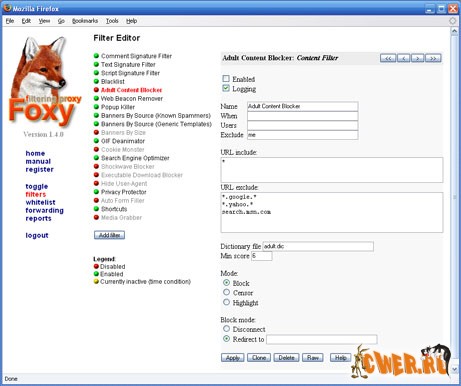Screen dimensions: 461x386
Task: Open the Go menu
Action: tap(61, 21)
